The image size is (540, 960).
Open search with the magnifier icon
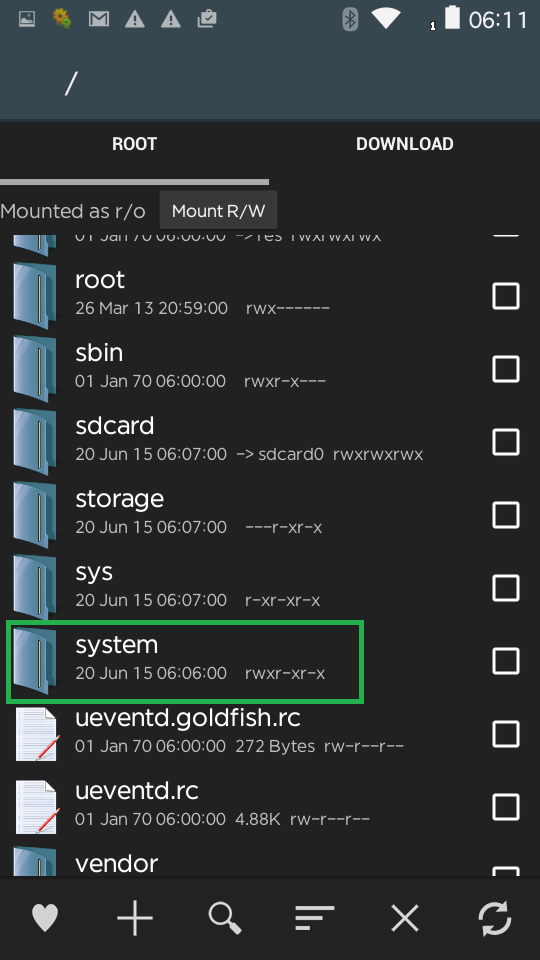coord(225,918)
